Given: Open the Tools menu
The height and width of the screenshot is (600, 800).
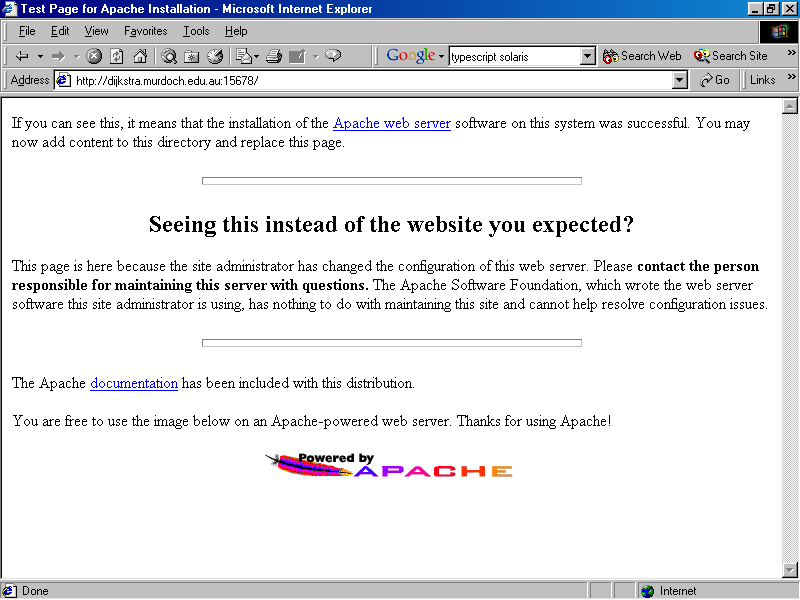Looking at the screenshot, I should point(196,31).
